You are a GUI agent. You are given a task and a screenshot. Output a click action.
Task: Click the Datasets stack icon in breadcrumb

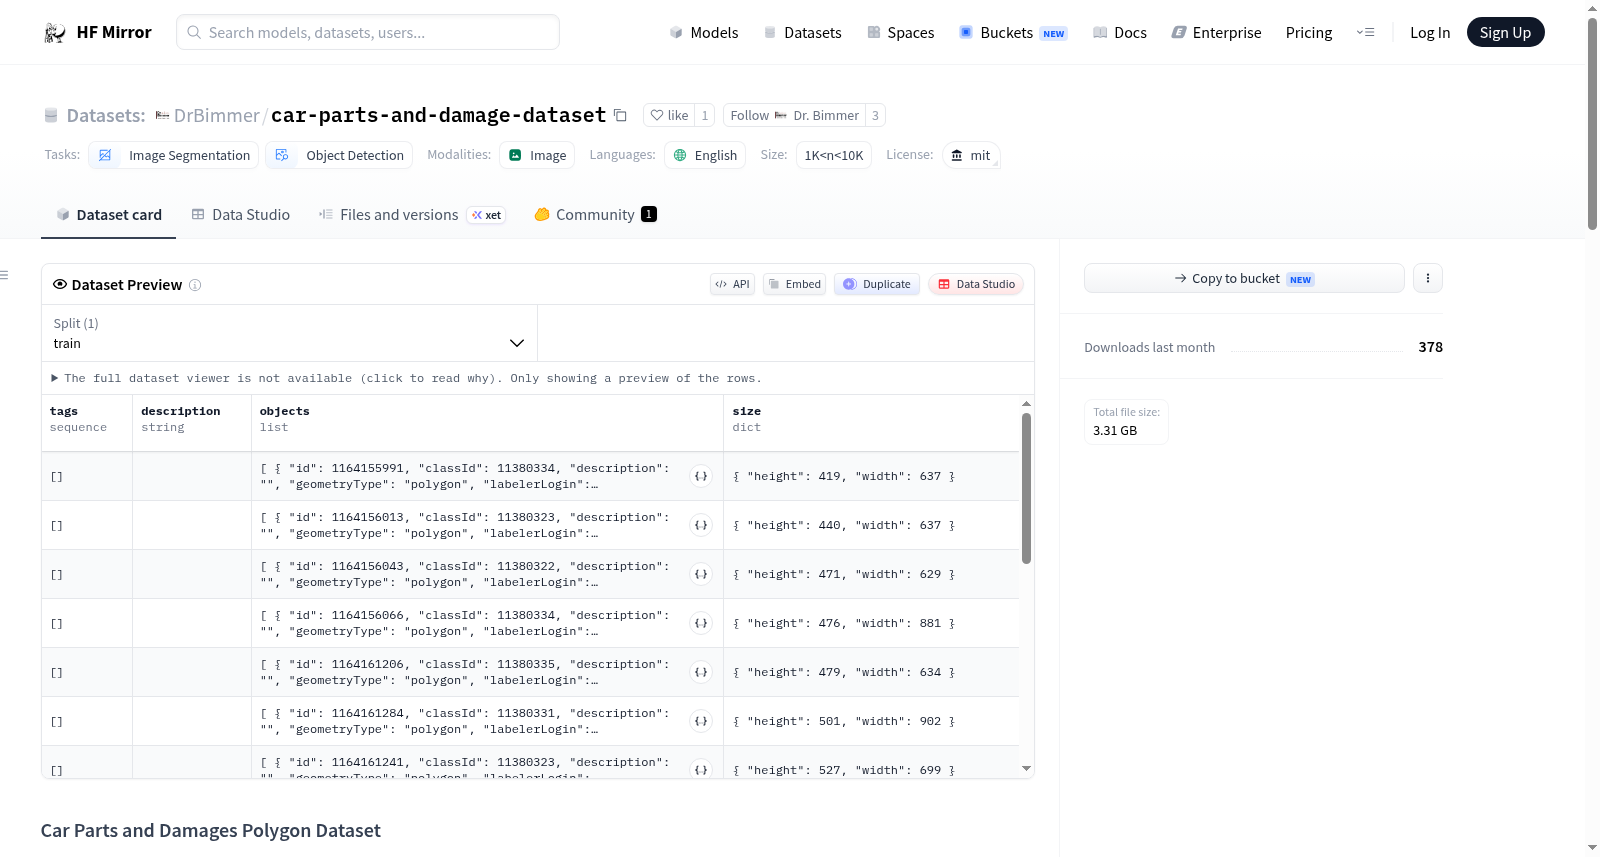(x=51, y=116)
